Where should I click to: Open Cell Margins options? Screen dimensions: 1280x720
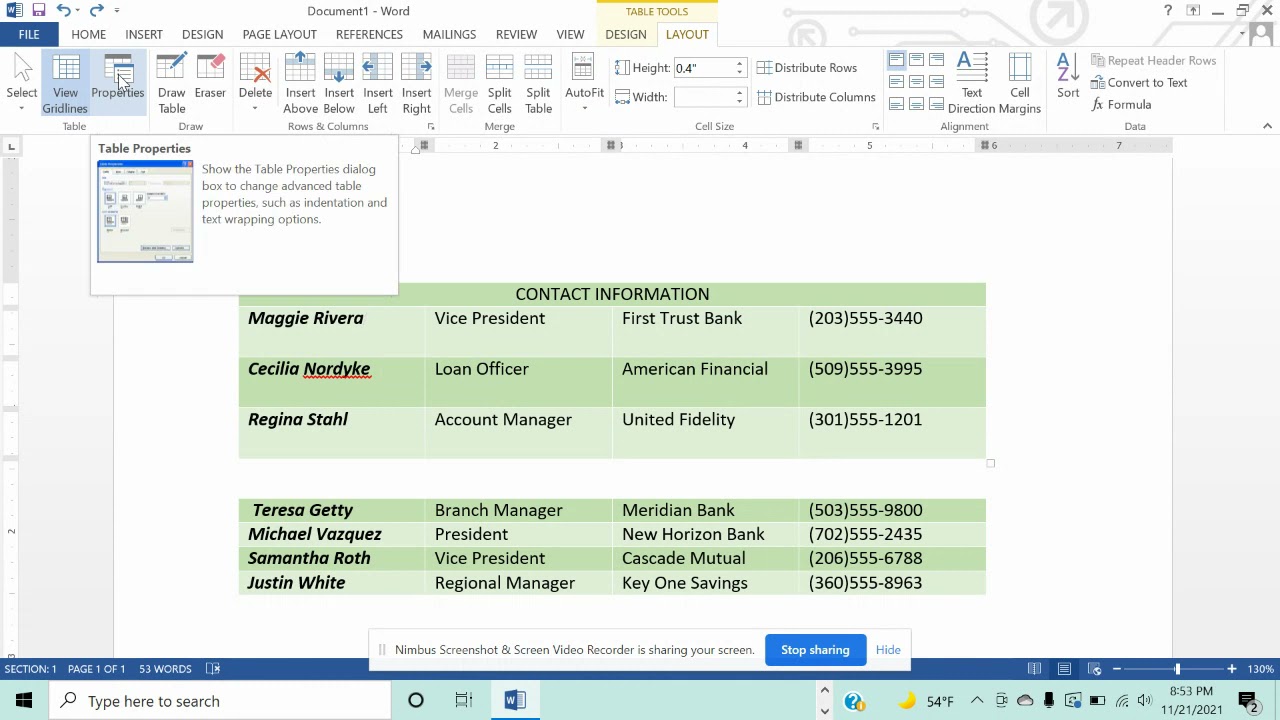tap(1020, 84)
